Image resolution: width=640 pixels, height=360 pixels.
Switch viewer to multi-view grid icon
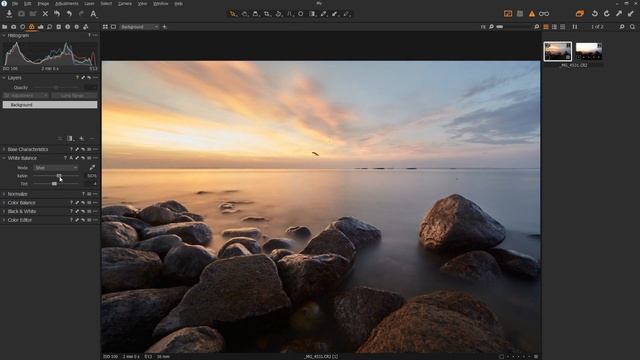(x=105, y=27)
